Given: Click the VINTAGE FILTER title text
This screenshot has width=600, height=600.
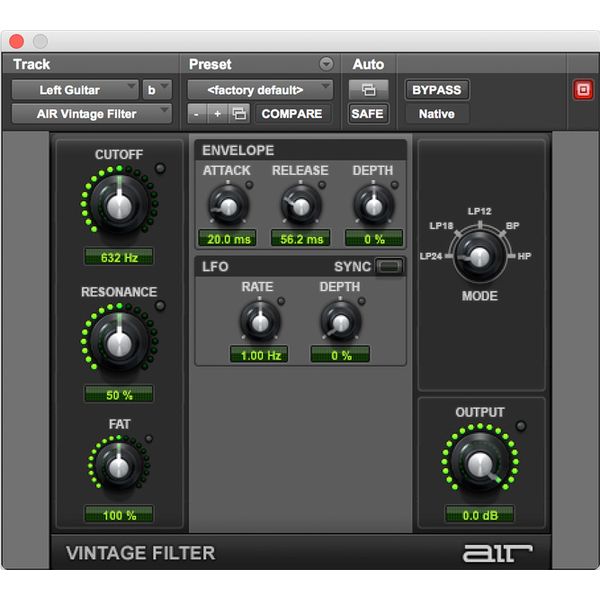Looking at the screenshot, I should 140,553.
